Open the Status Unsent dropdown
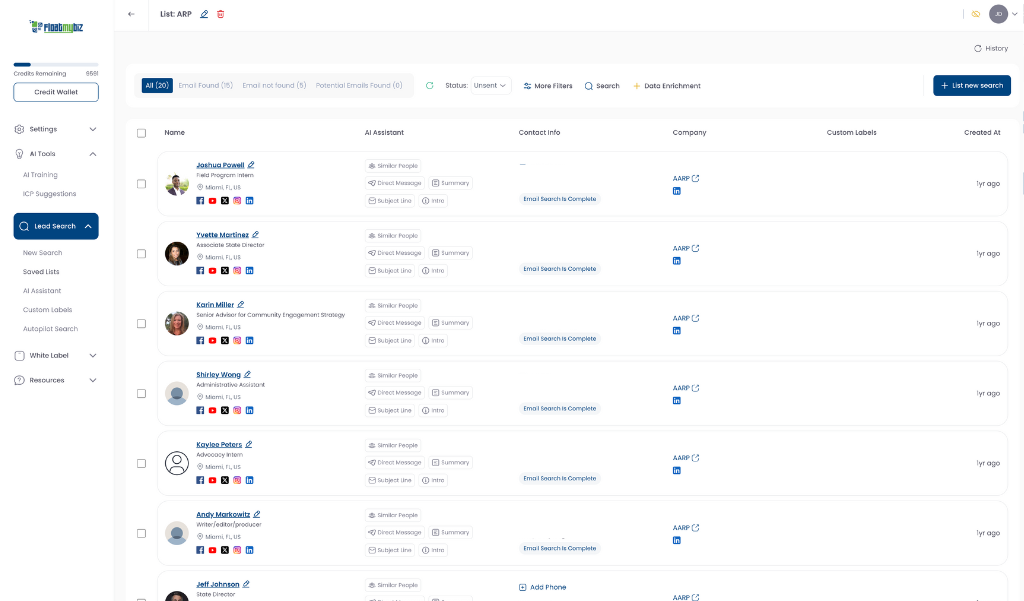The height and width of the screenshot is (601, 1024). [x=490, y=86]
